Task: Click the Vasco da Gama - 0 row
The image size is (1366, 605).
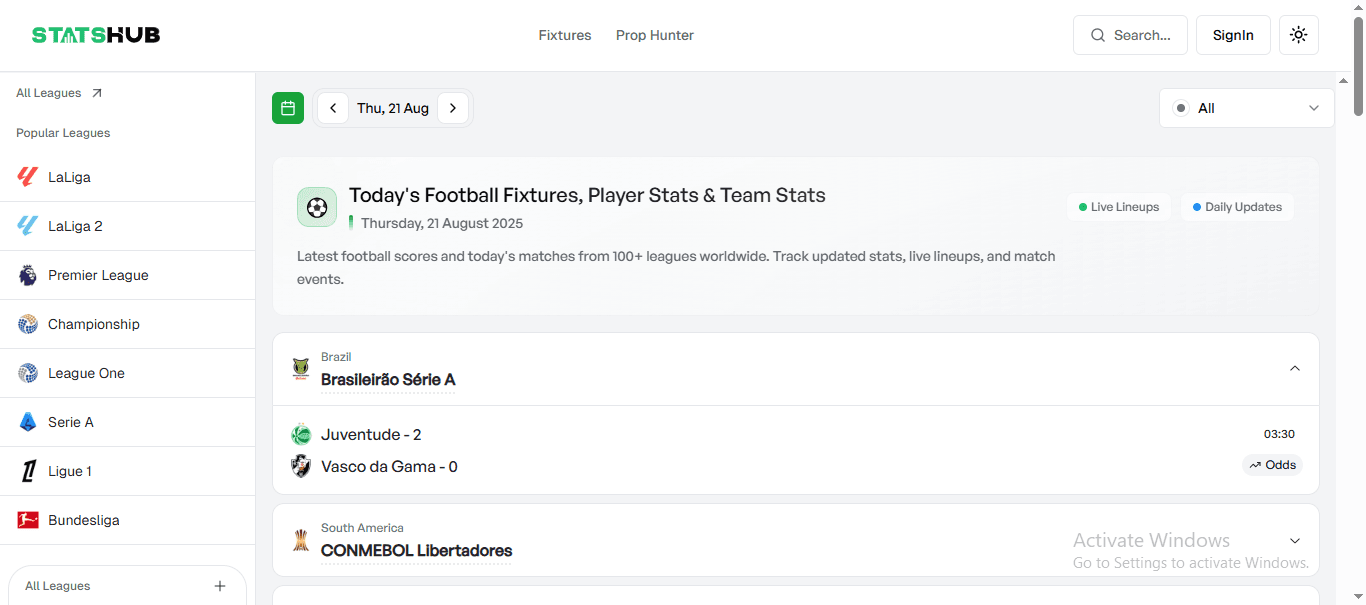Action: [x=389, y=467]
